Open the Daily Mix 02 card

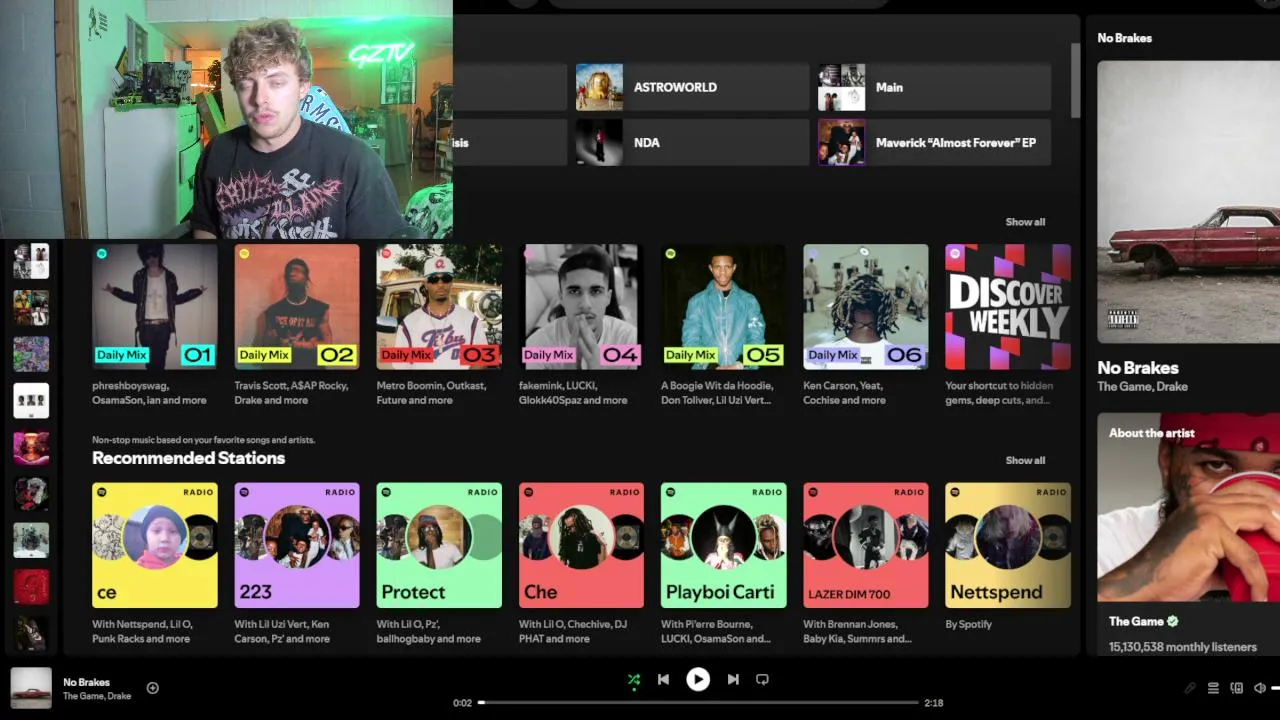pyautogui.click(x=297, y=326)
